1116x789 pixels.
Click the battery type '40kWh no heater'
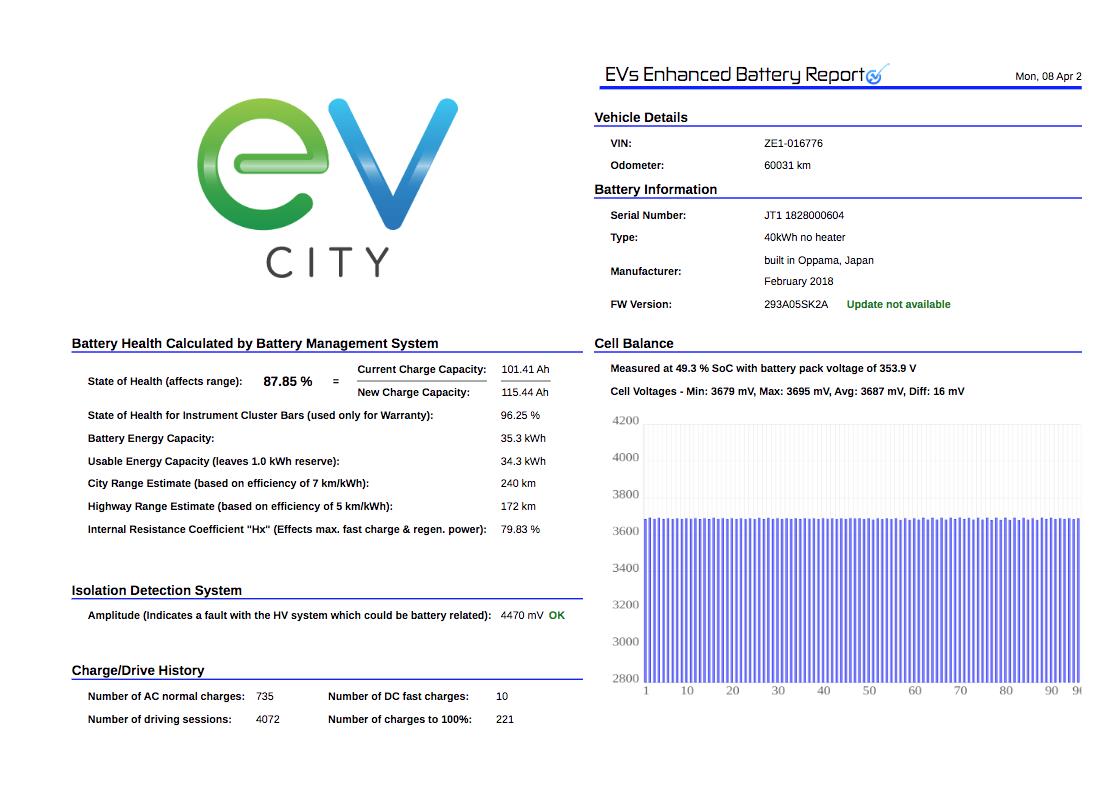805,237
